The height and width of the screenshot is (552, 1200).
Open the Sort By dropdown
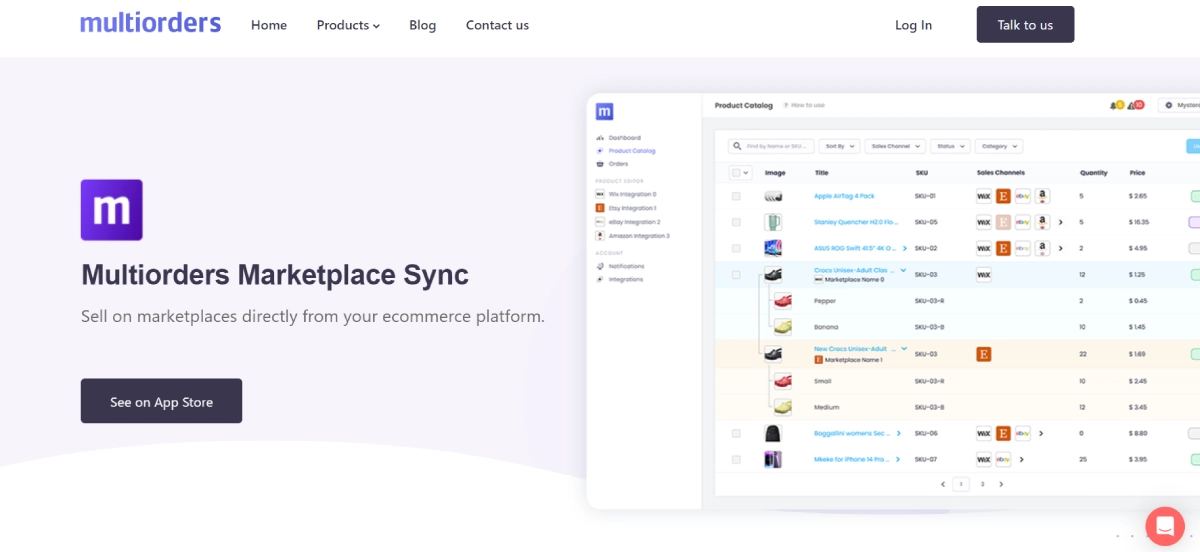click(839, 146)
